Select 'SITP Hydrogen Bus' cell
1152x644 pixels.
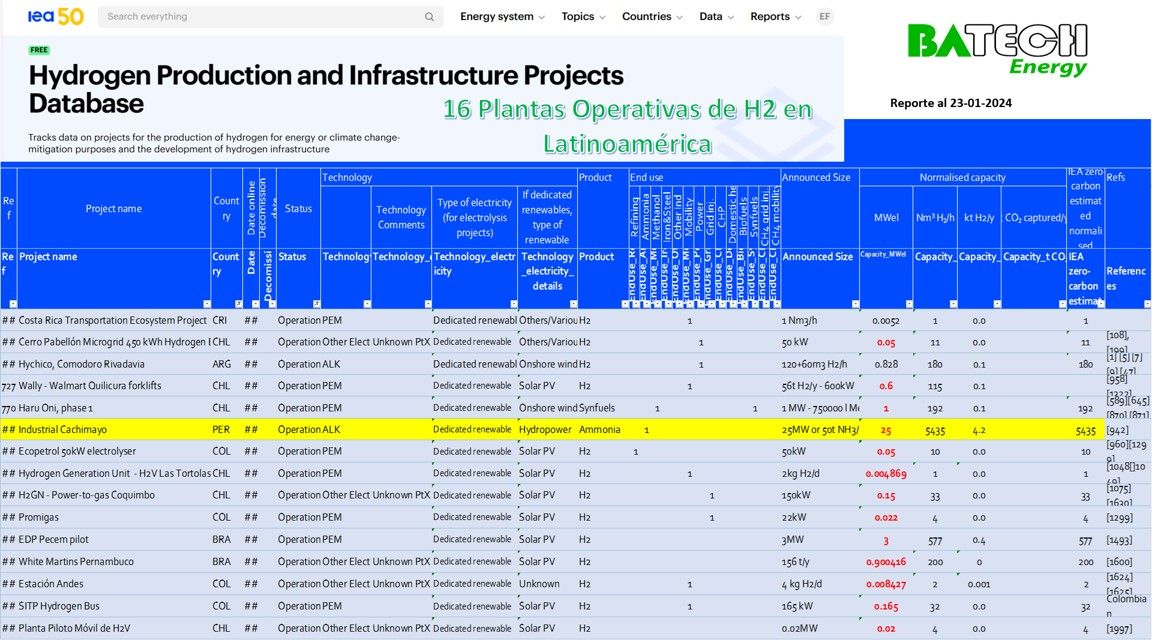tap(114, 606)
